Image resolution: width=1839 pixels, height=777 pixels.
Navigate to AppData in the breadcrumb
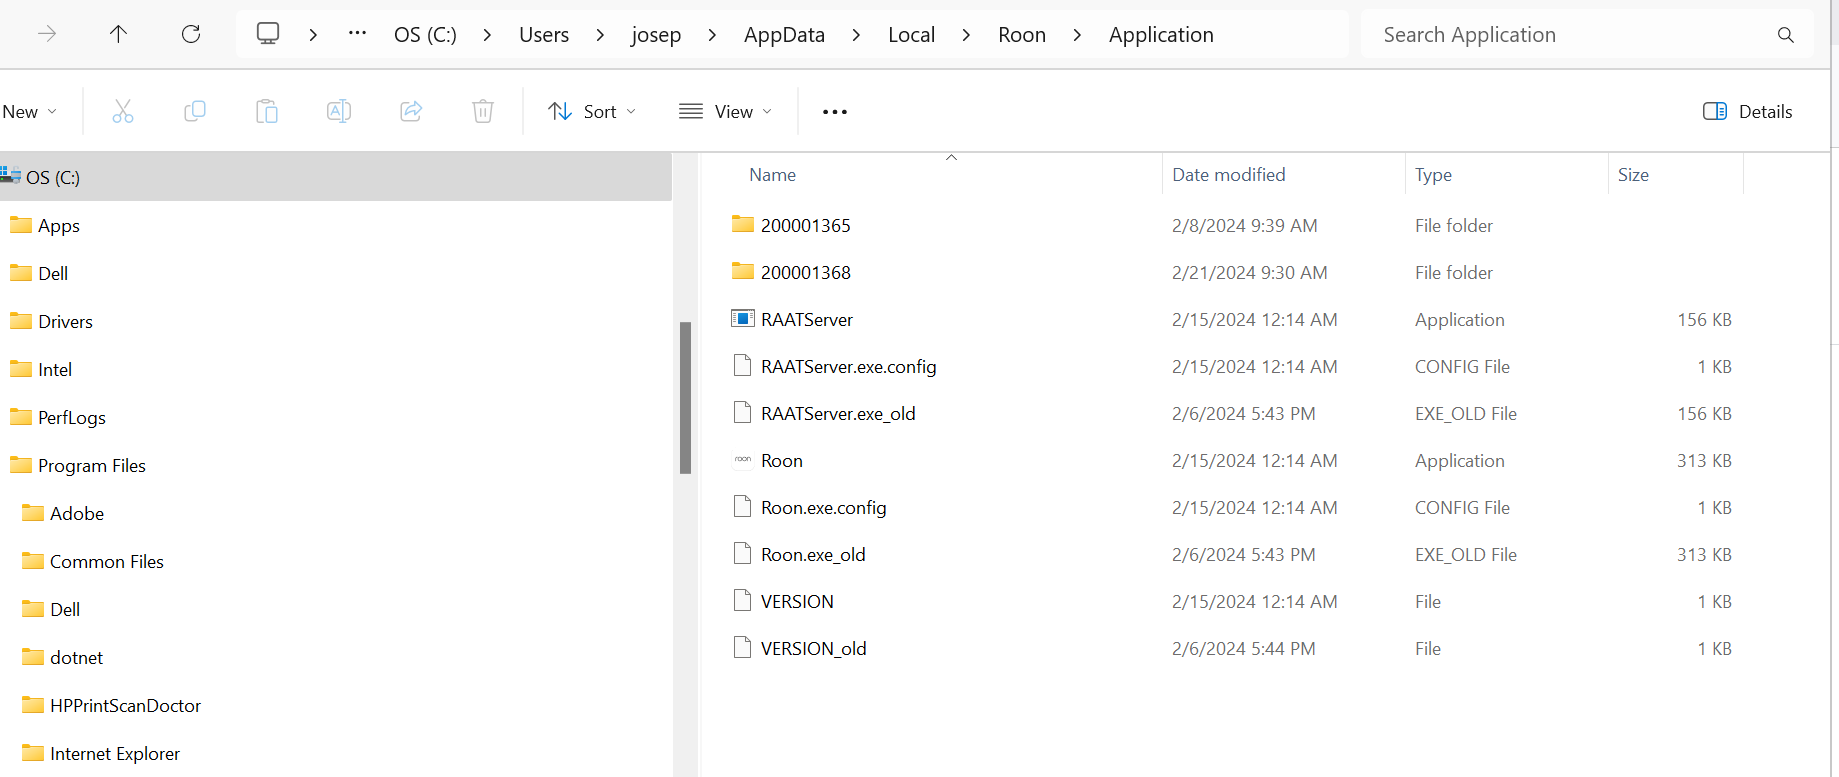click(x=784, y=35)
